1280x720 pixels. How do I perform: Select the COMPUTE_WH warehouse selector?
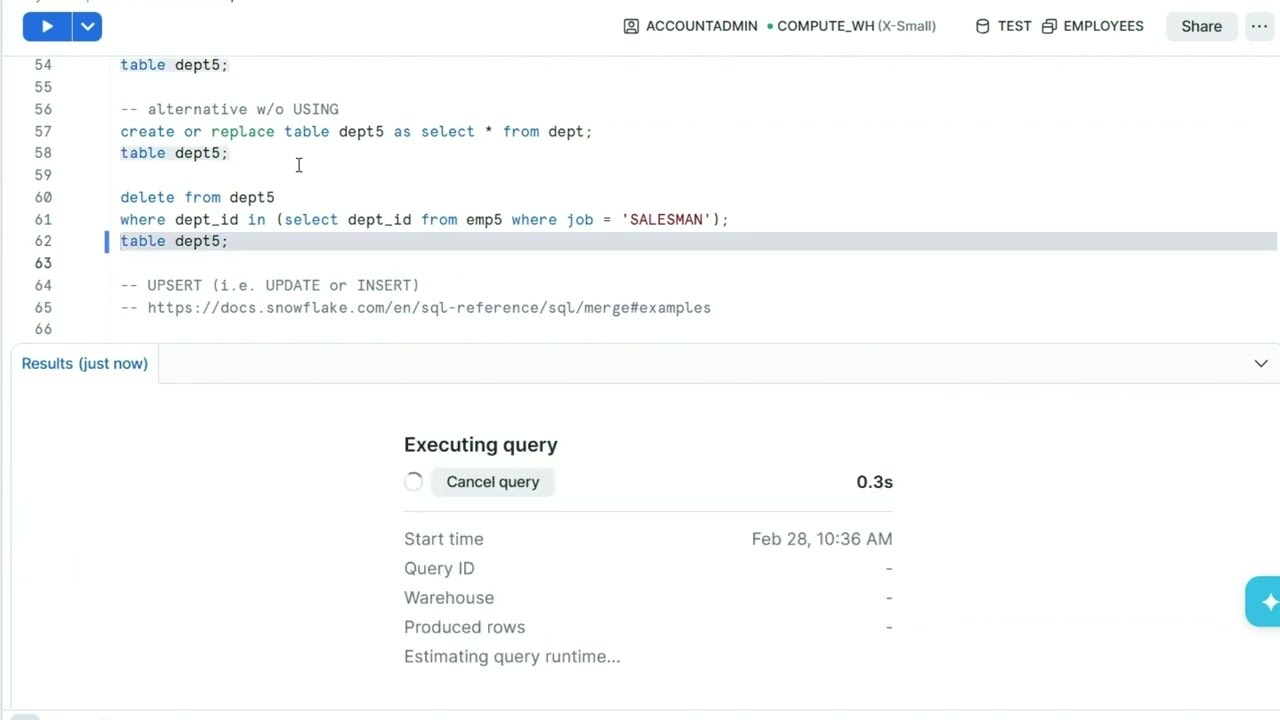pyautogui.click(x=851, y=27)
